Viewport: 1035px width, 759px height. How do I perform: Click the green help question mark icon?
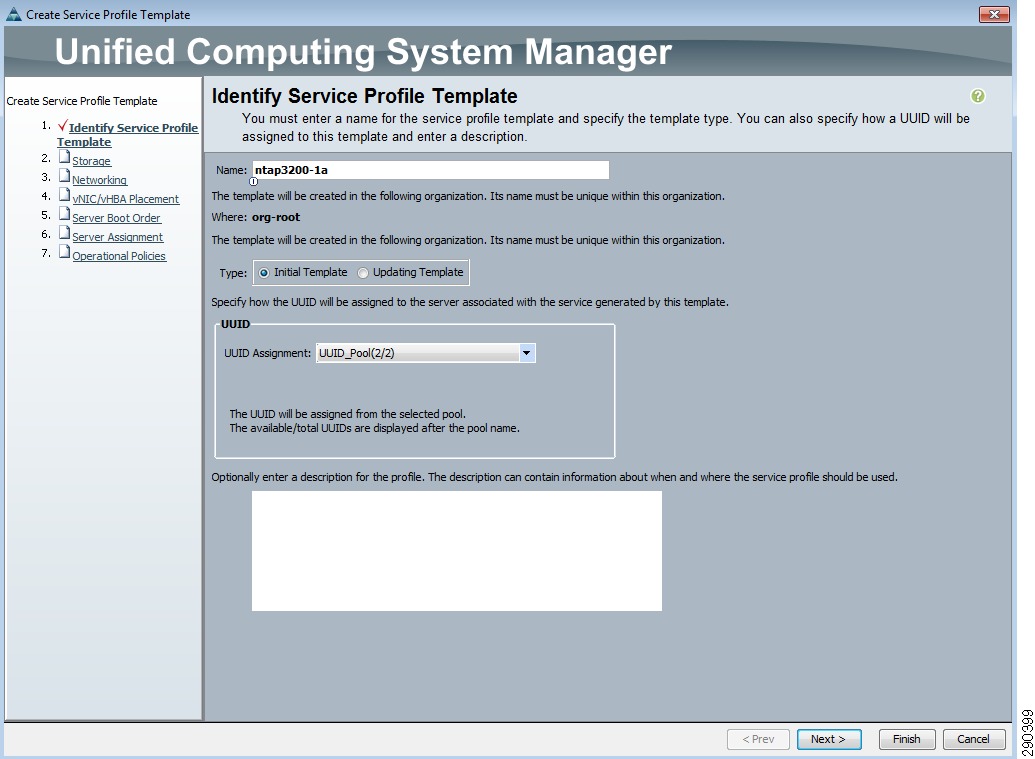978,96
